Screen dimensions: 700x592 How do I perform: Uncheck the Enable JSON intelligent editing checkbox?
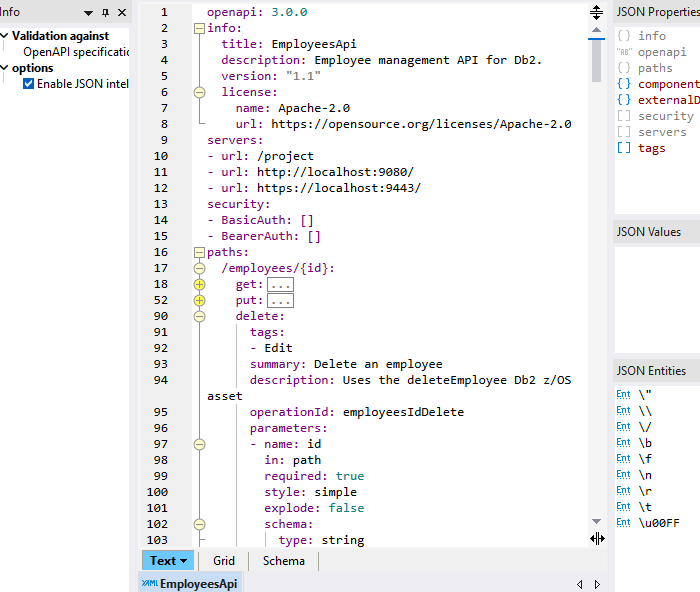28,84
